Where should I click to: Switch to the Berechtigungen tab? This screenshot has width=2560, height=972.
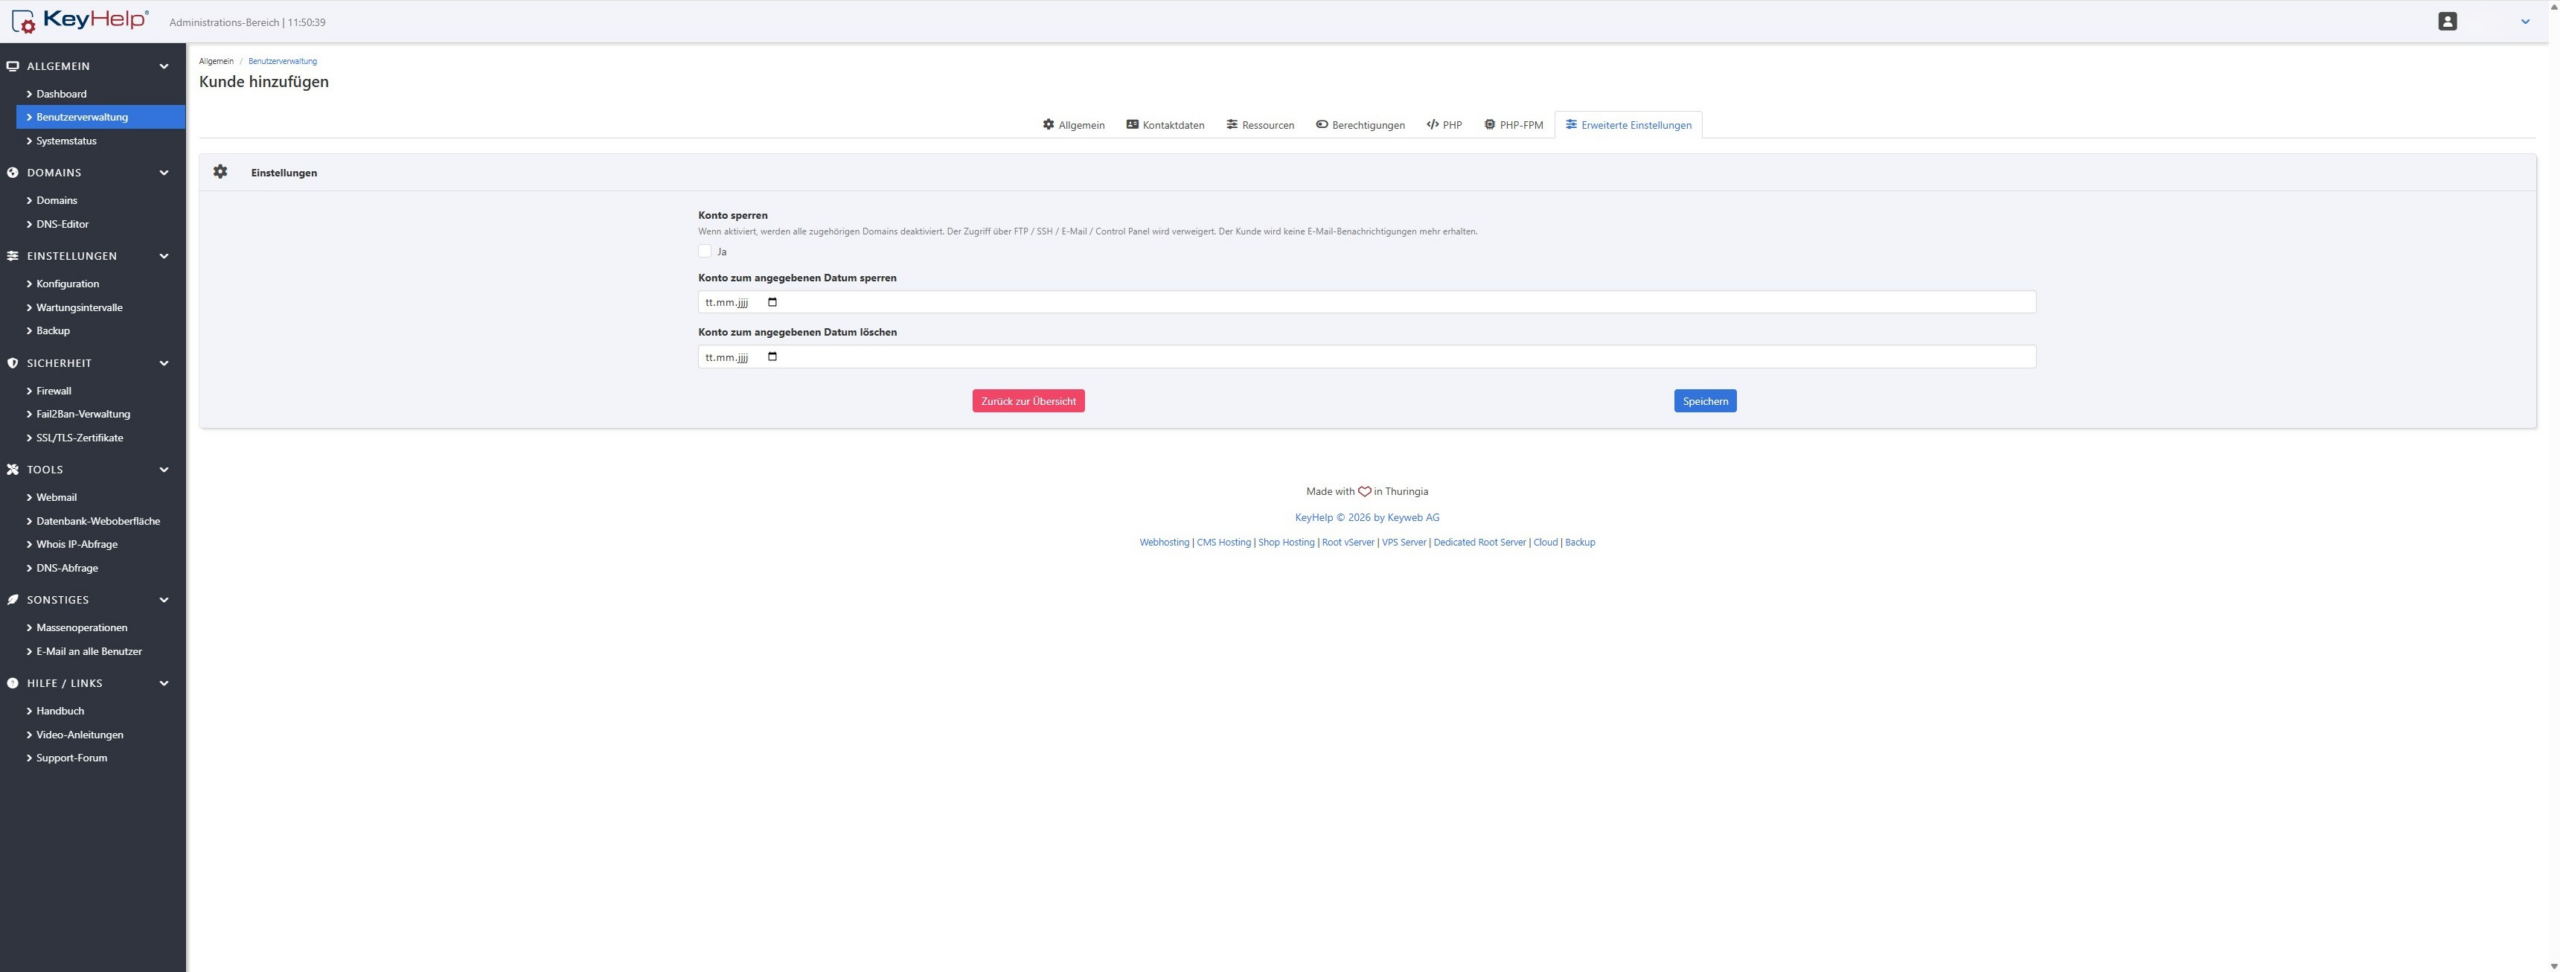click(x=1360, y=125)
